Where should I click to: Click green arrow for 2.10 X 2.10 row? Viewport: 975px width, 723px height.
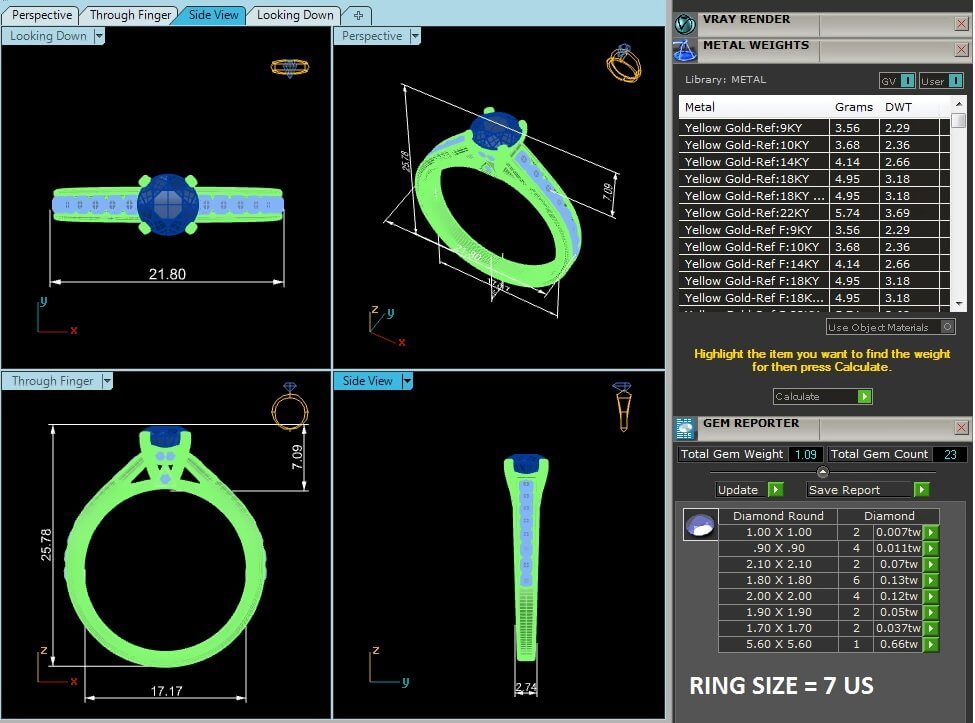pyautogui.click(x=931, y=564)
